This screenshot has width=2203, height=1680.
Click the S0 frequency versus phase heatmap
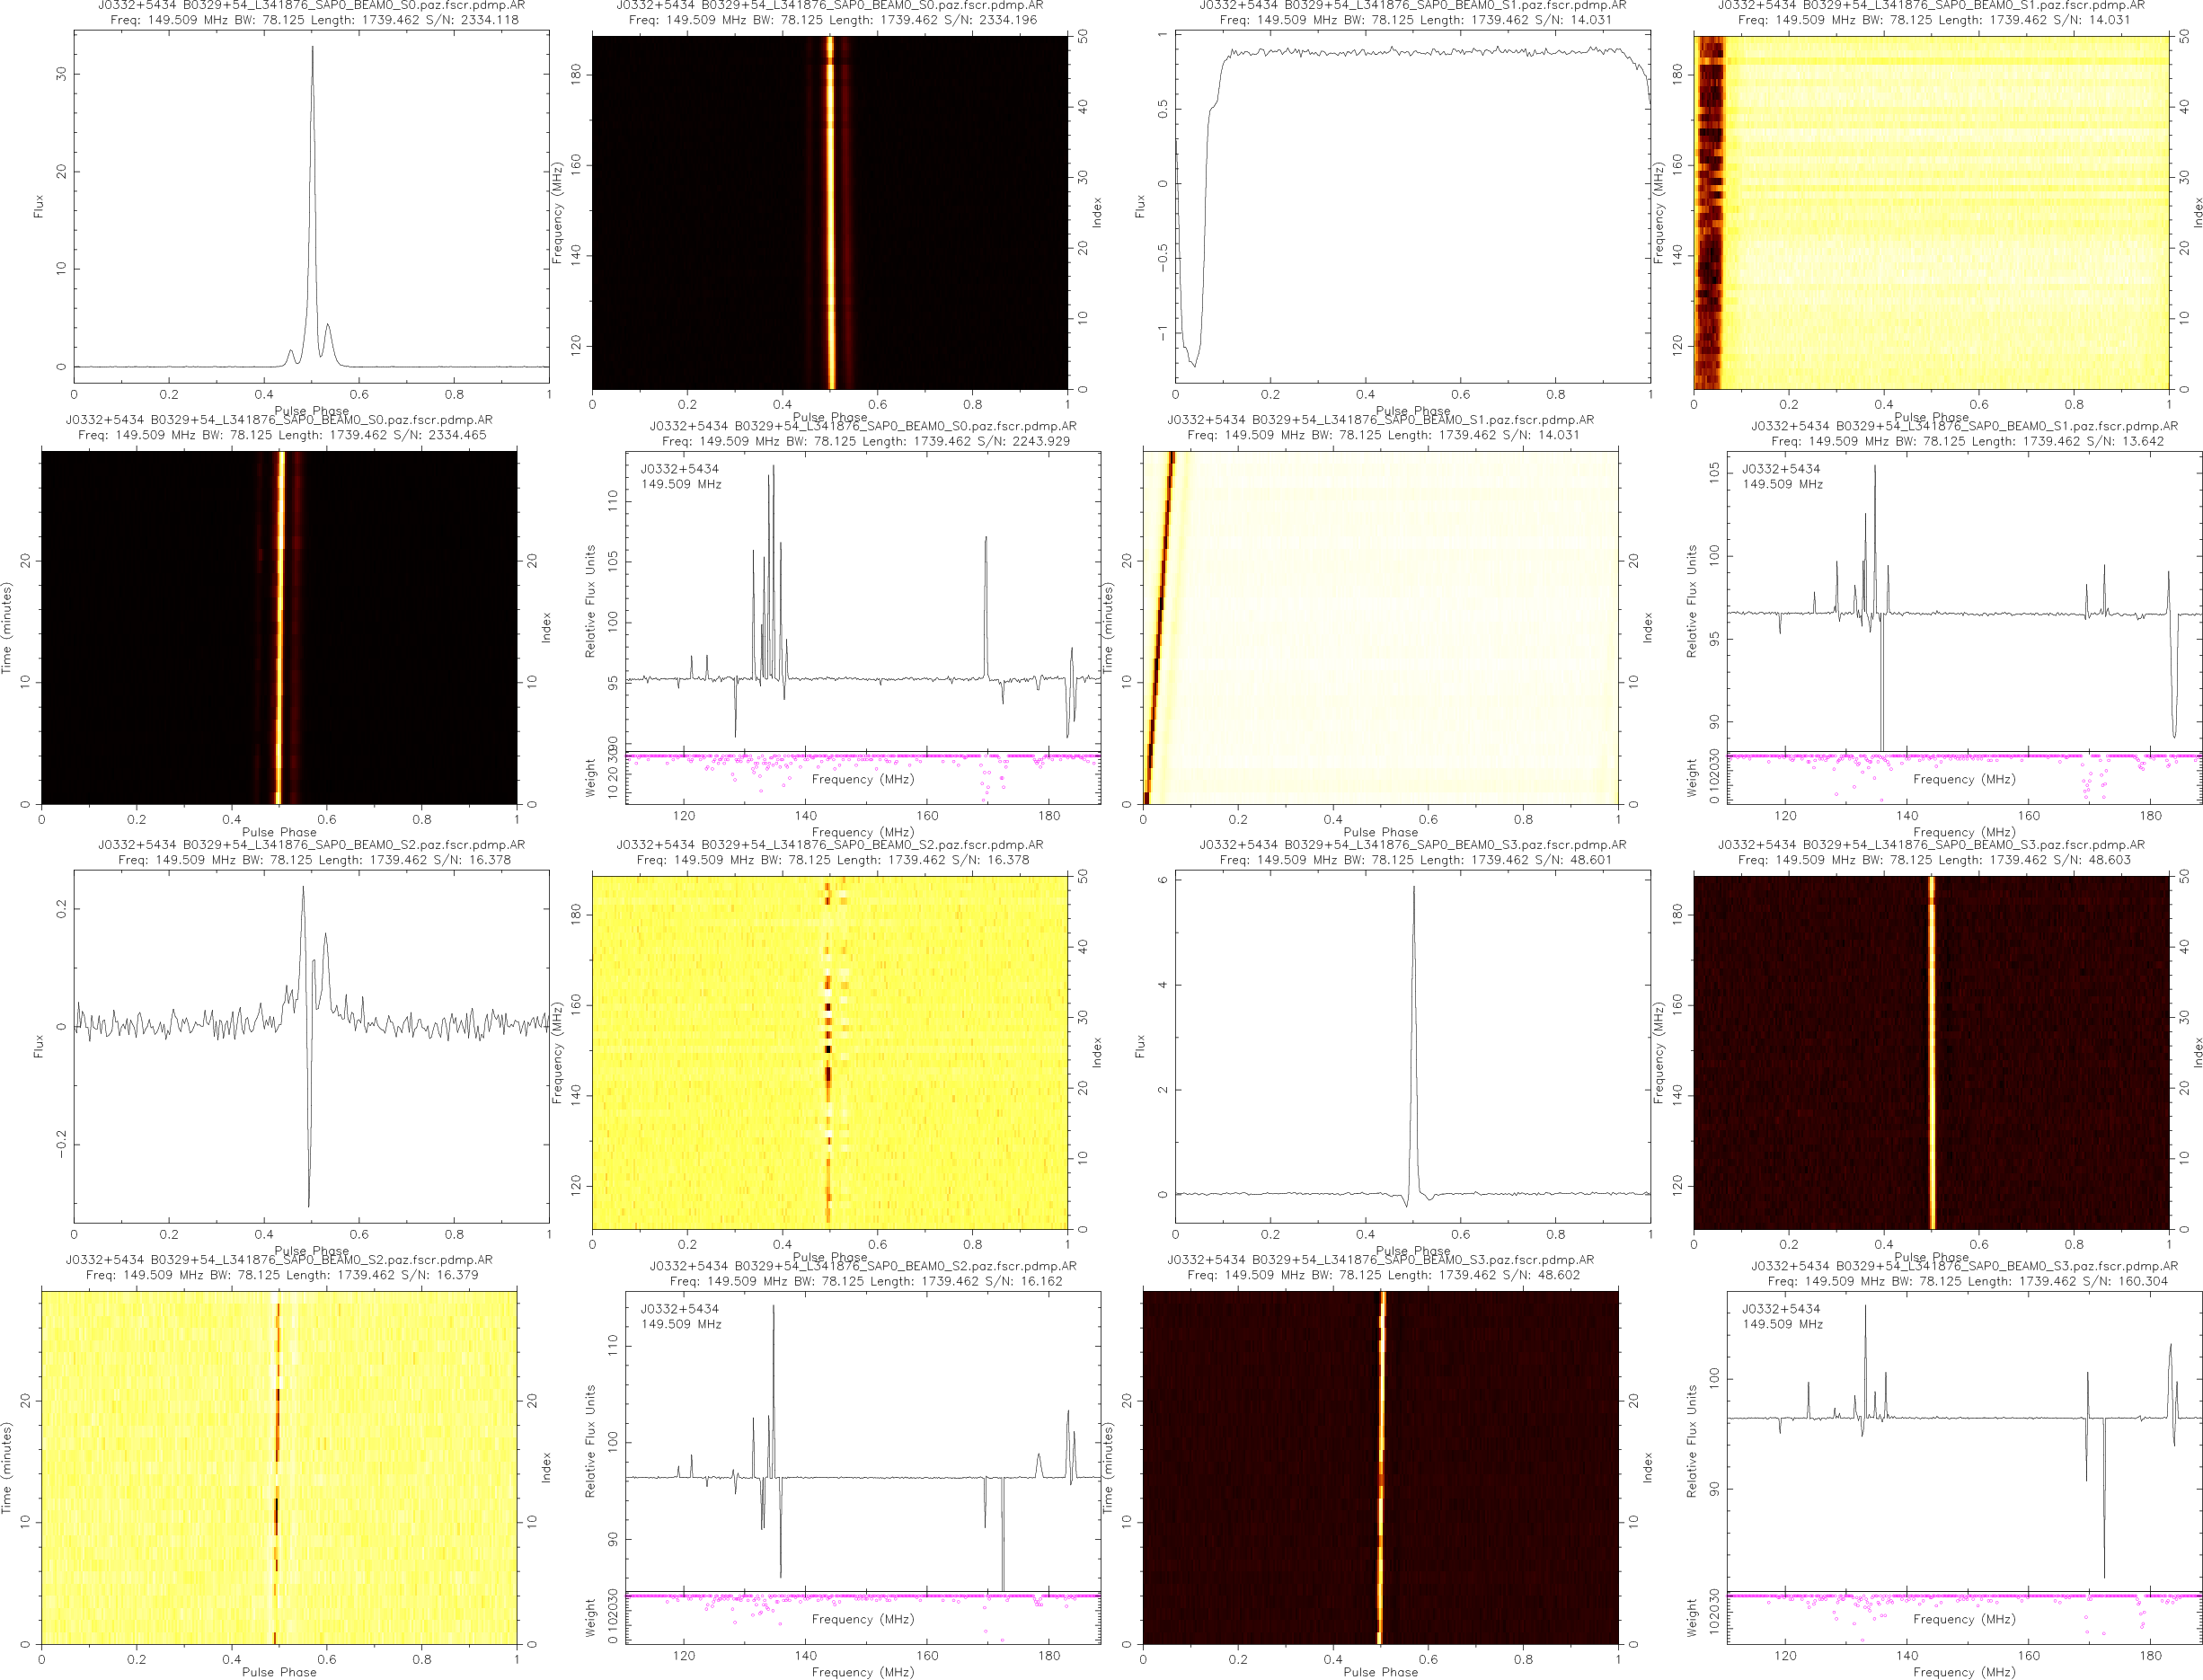pos(829,212)
